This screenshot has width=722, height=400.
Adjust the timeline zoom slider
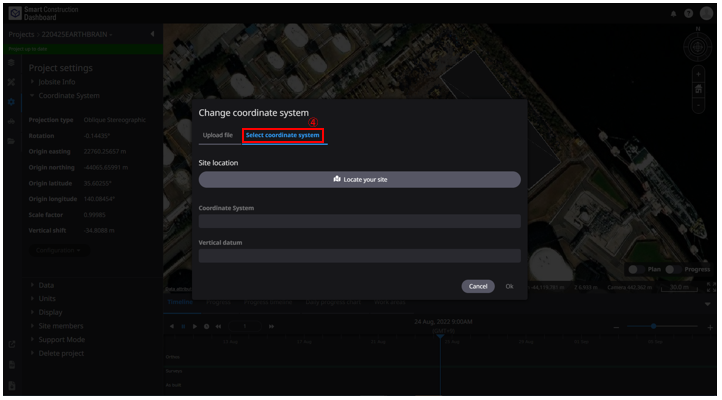(654, 326)
